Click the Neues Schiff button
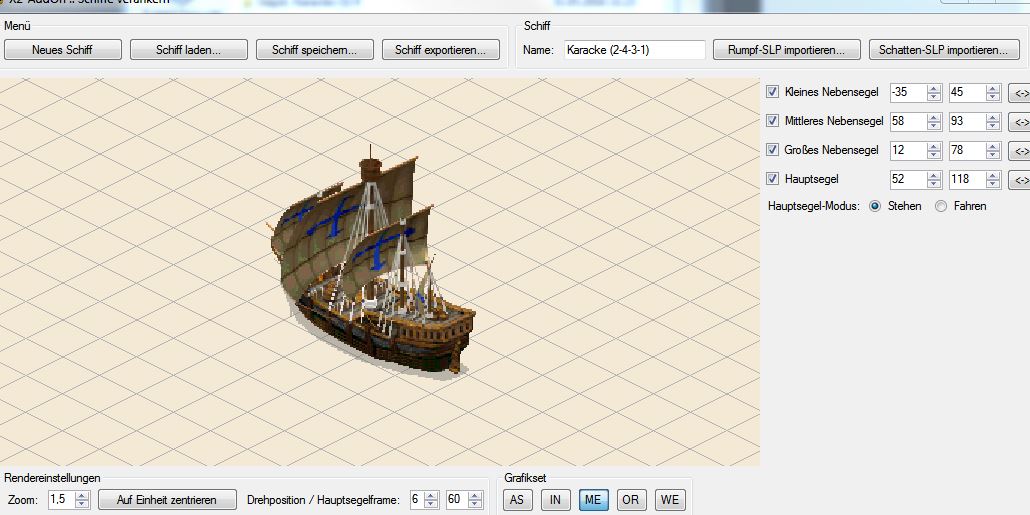 coord(62,49)
